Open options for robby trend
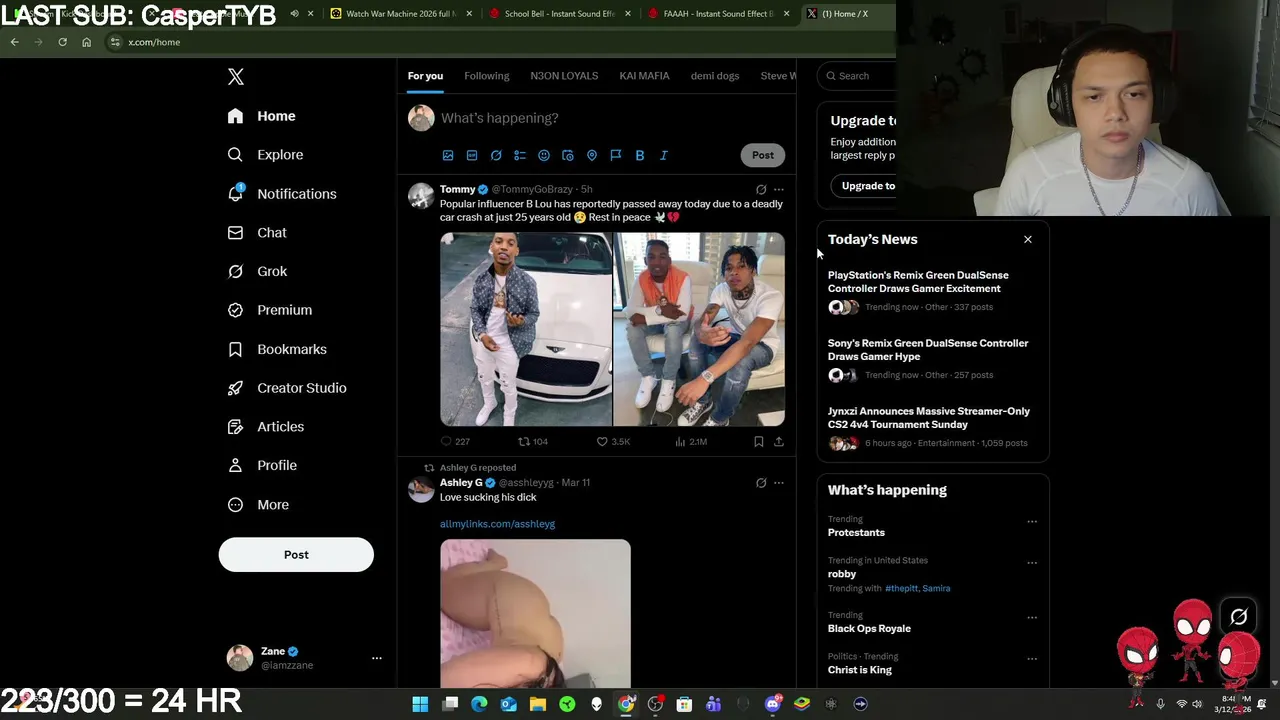This screenshot has width=1280, height=720. click(x=1032, y=562)
